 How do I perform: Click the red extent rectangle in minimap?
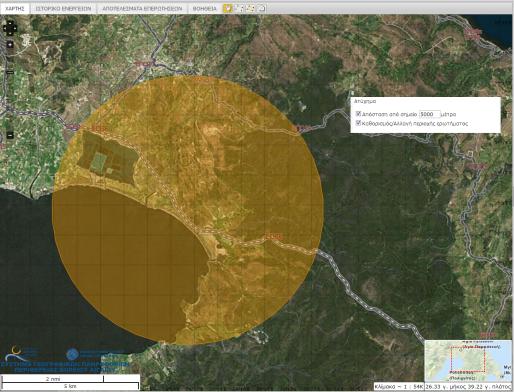point(468,359)
